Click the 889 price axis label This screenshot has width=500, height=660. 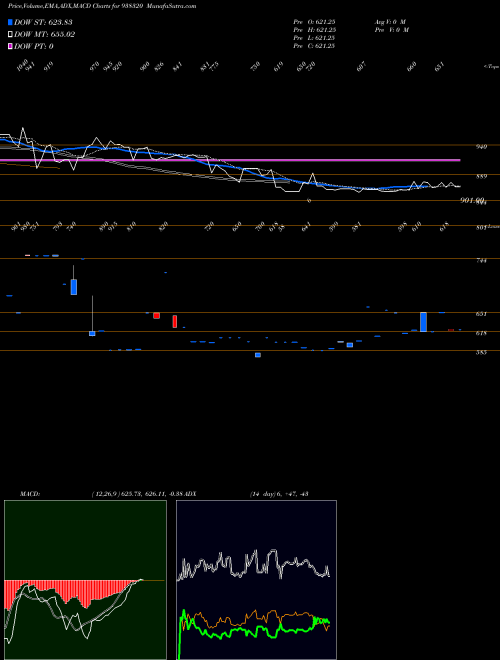point(481,176)
